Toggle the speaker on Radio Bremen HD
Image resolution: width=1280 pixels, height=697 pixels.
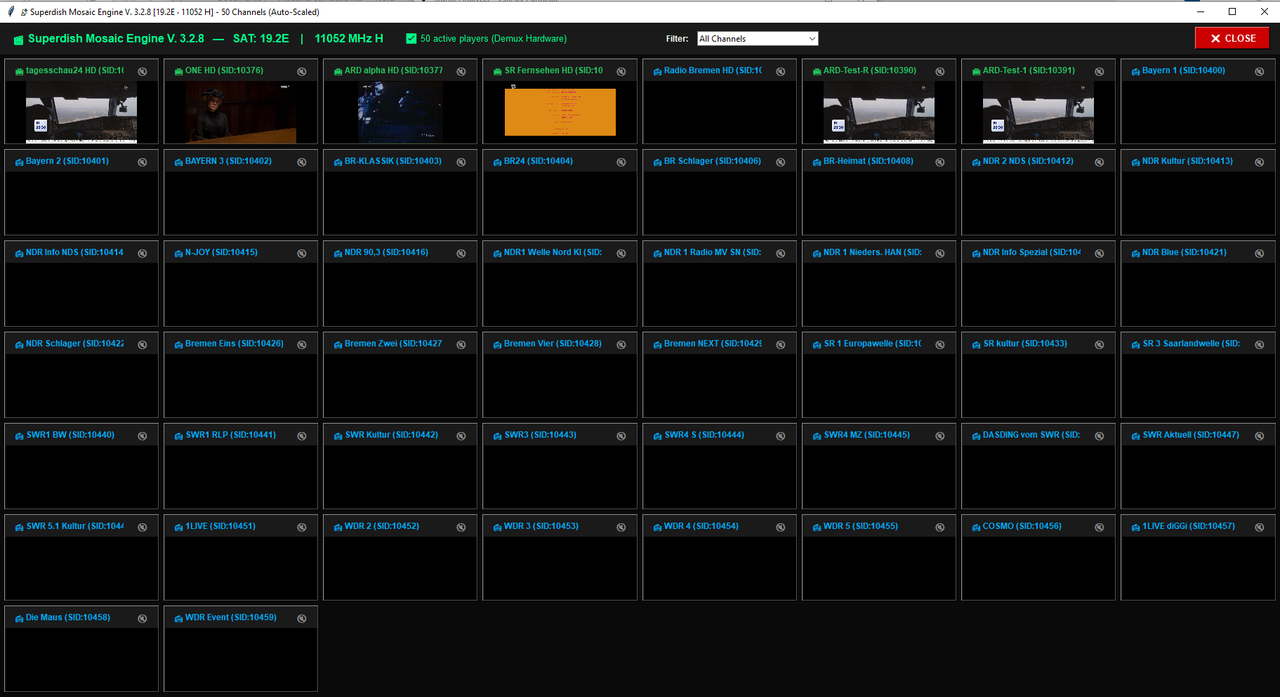(780, 71)
